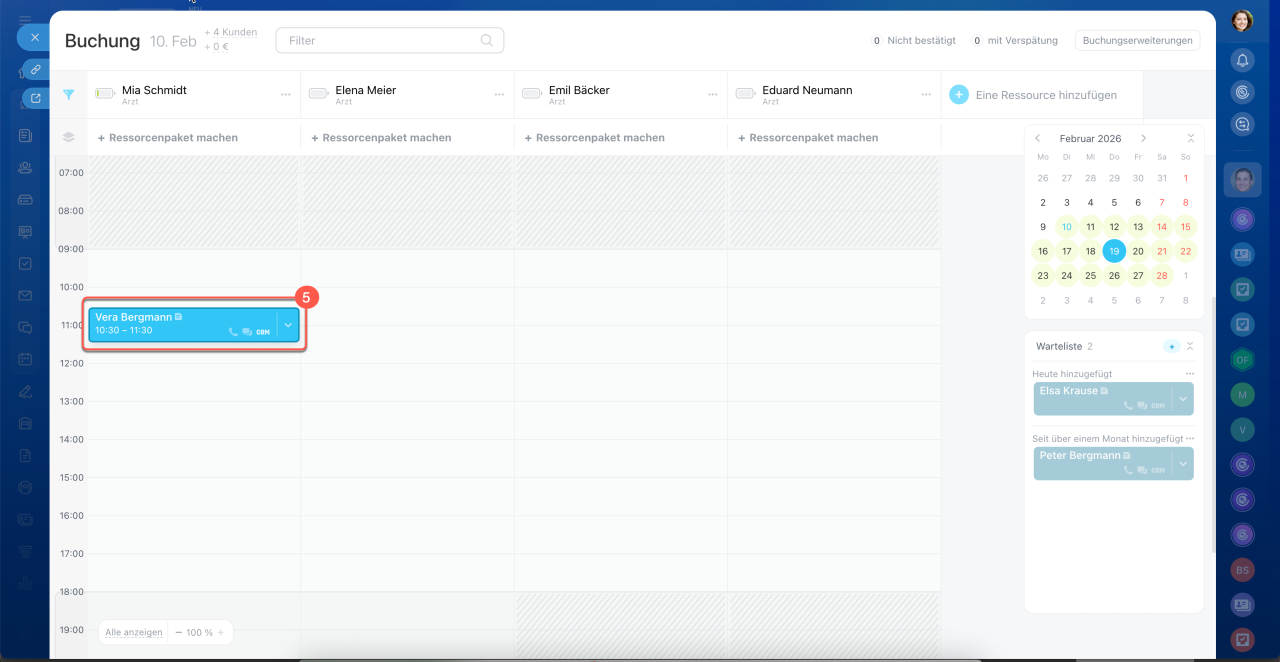Collapse the mini calendar panel
1280x662 pixels.
click(x=1190, y=138)
